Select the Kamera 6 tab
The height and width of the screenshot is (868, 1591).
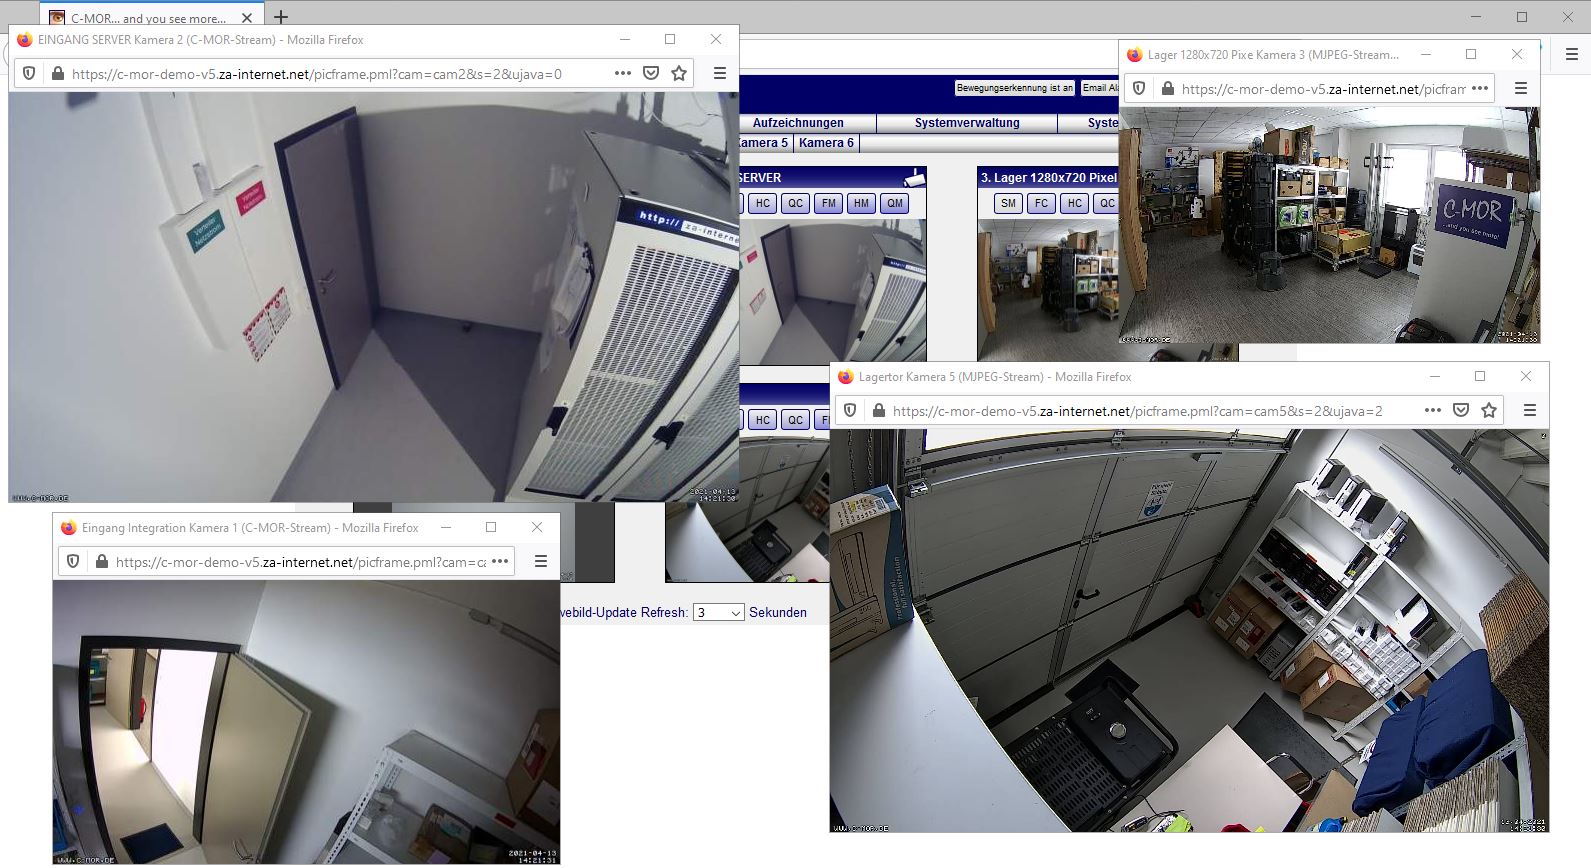pyautogui.click(x=826, y=143)
